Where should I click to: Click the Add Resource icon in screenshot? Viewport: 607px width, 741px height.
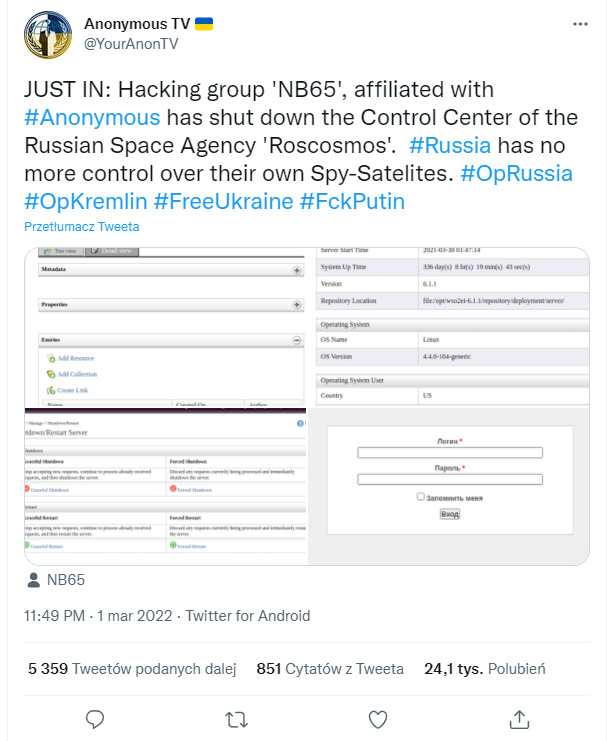pyautogui.click(x=51, y=358)
